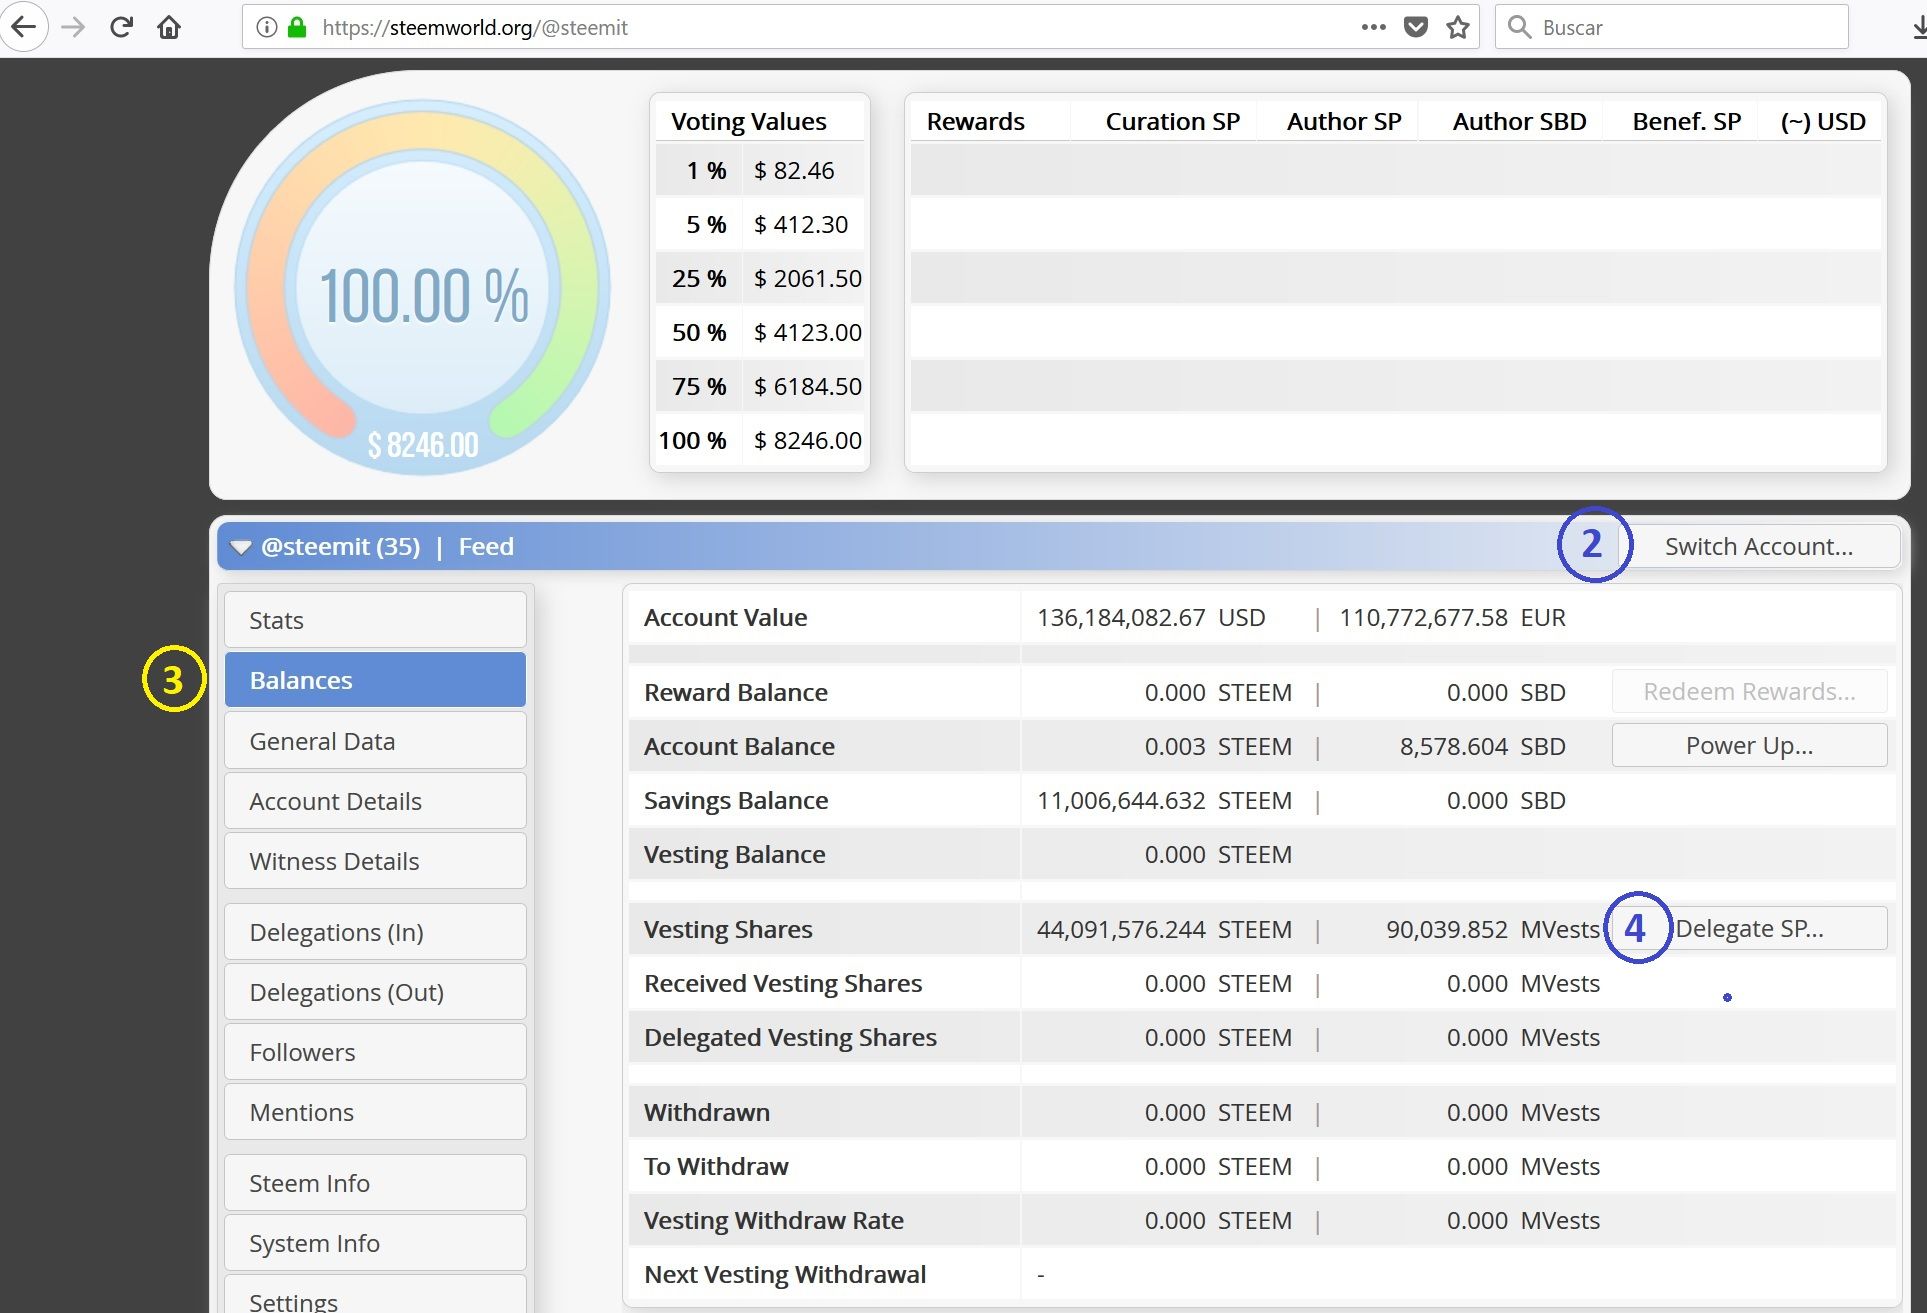Click the Curation SP column header
This screenshot has width=1927, height=1313.
(1172, 121)
